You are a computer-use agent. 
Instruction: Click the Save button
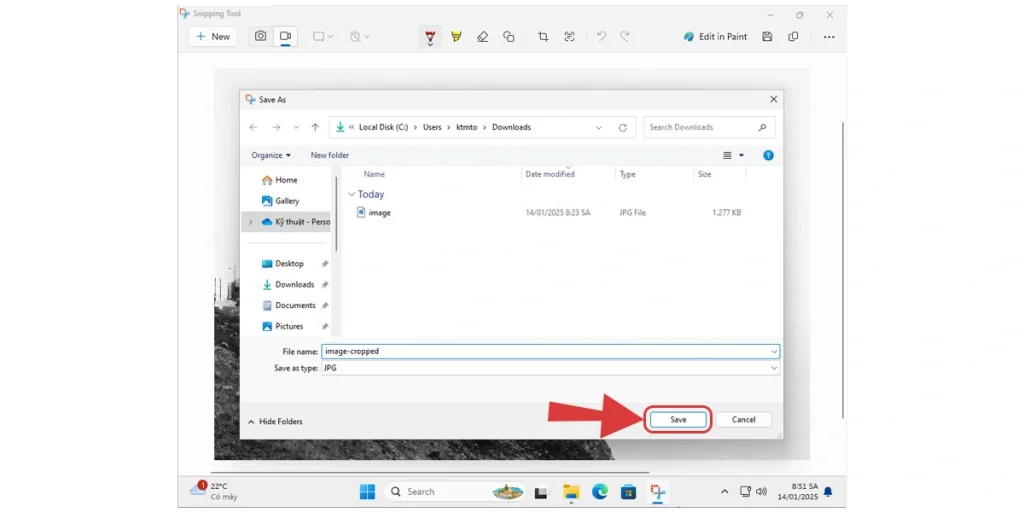[x=678, y=420]
